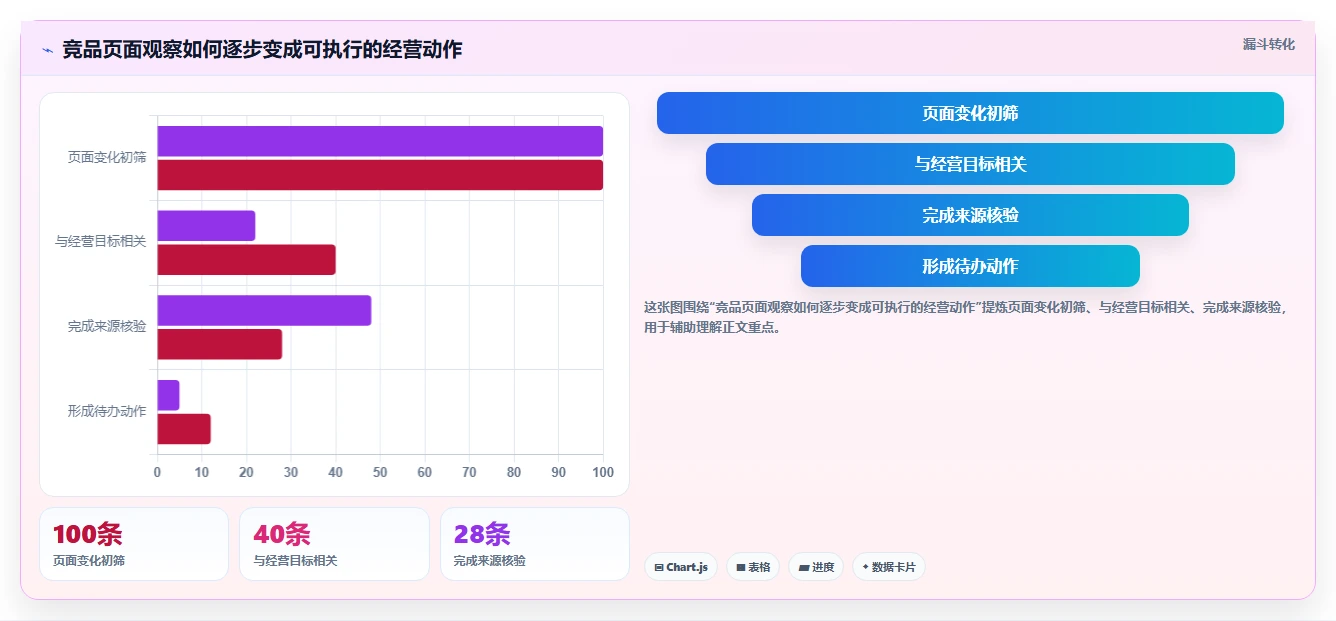Click the 漏斗转化 tag in the header
The width and height of the screenshot is (1336, 621).
1268,44
